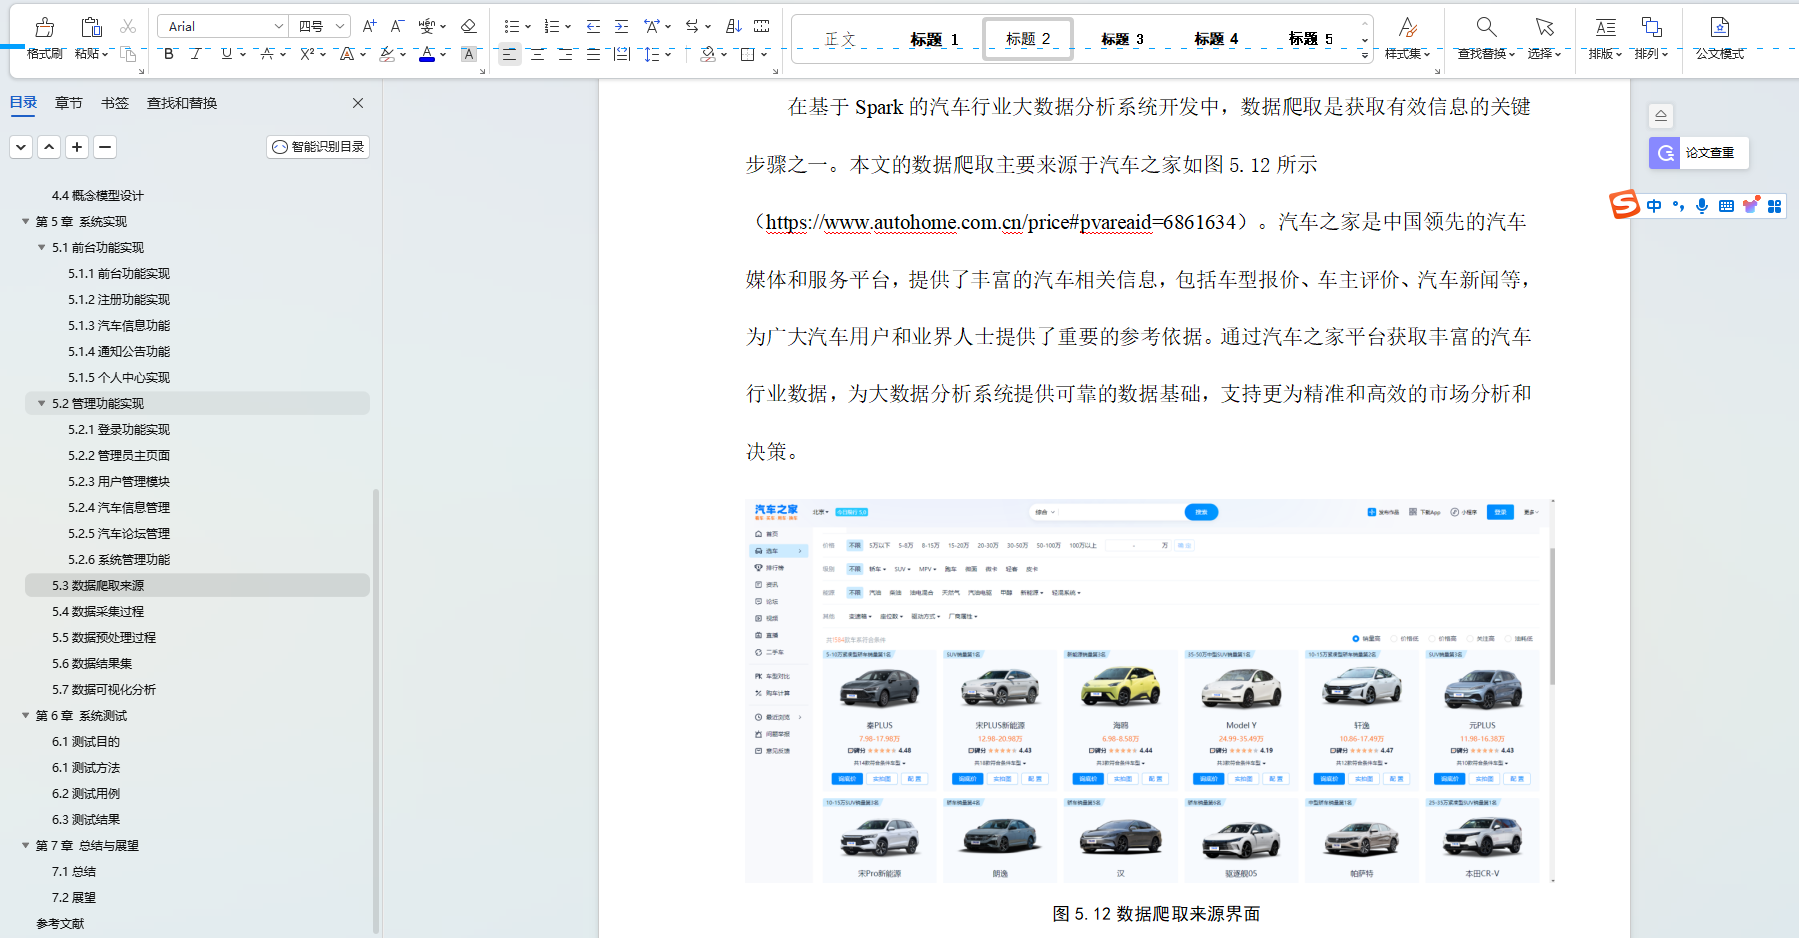Expand the styles gallery list
This screenshot has width=1799, height=938.
1365,56
